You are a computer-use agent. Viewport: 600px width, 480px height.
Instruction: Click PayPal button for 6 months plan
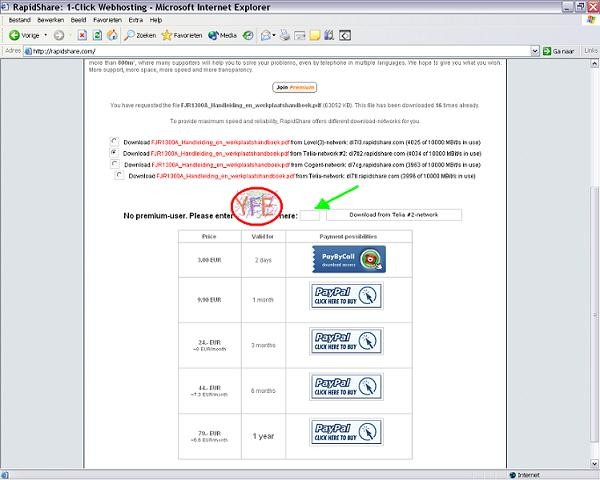point(346,387)
